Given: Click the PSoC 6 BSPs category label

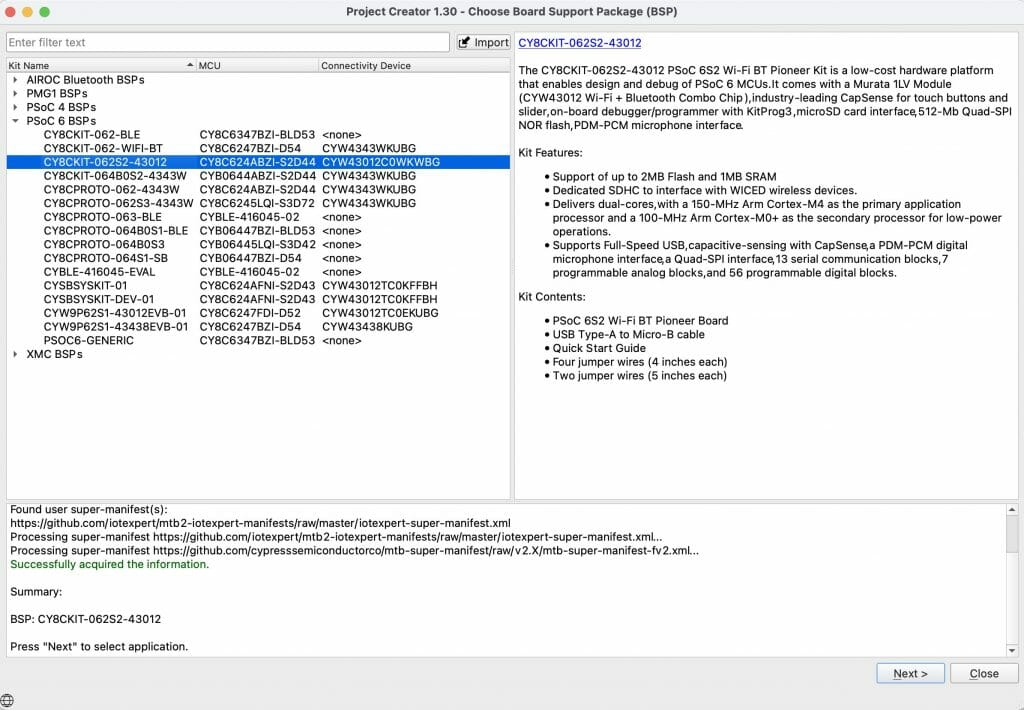Looking at the screenshot, I should click(61, 121).
